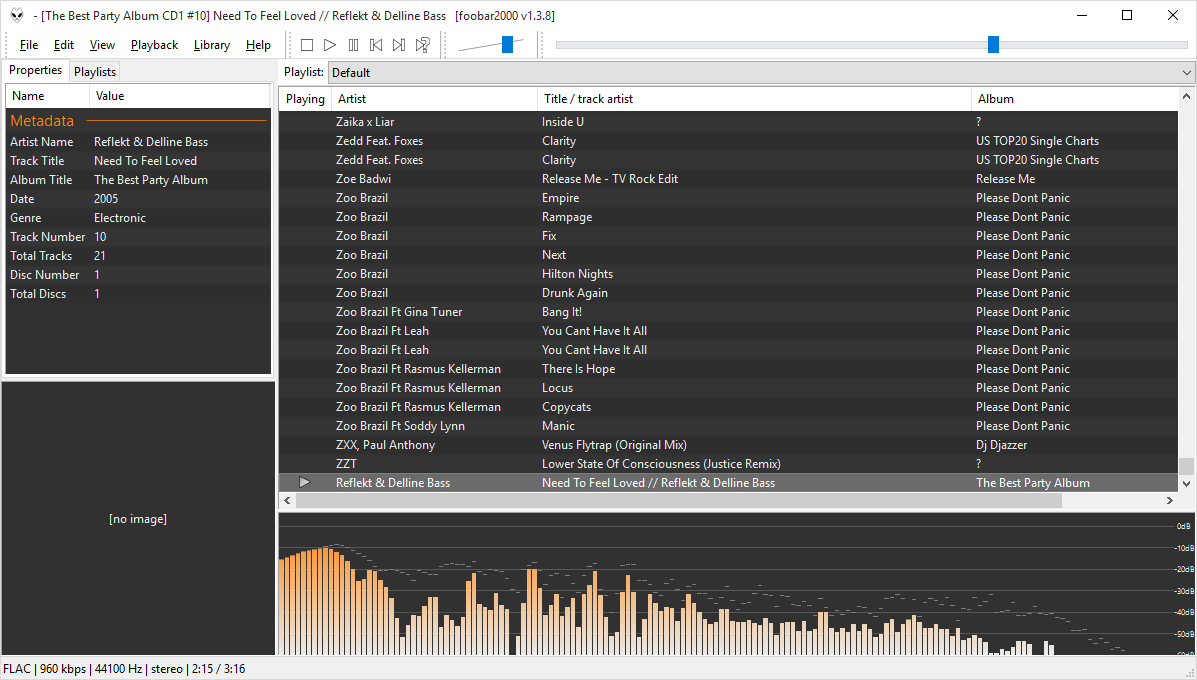Screen dimensions: 1197x680
Task: Click the Artist Name value Reflekt & Delline Bass
Action: click(151, 142)
